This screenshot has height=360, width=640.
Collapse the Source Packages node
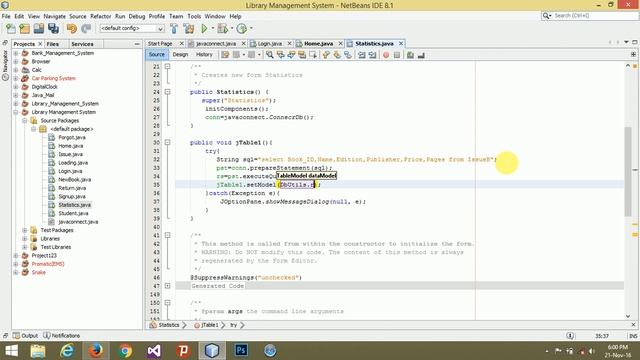coord(24,120)
